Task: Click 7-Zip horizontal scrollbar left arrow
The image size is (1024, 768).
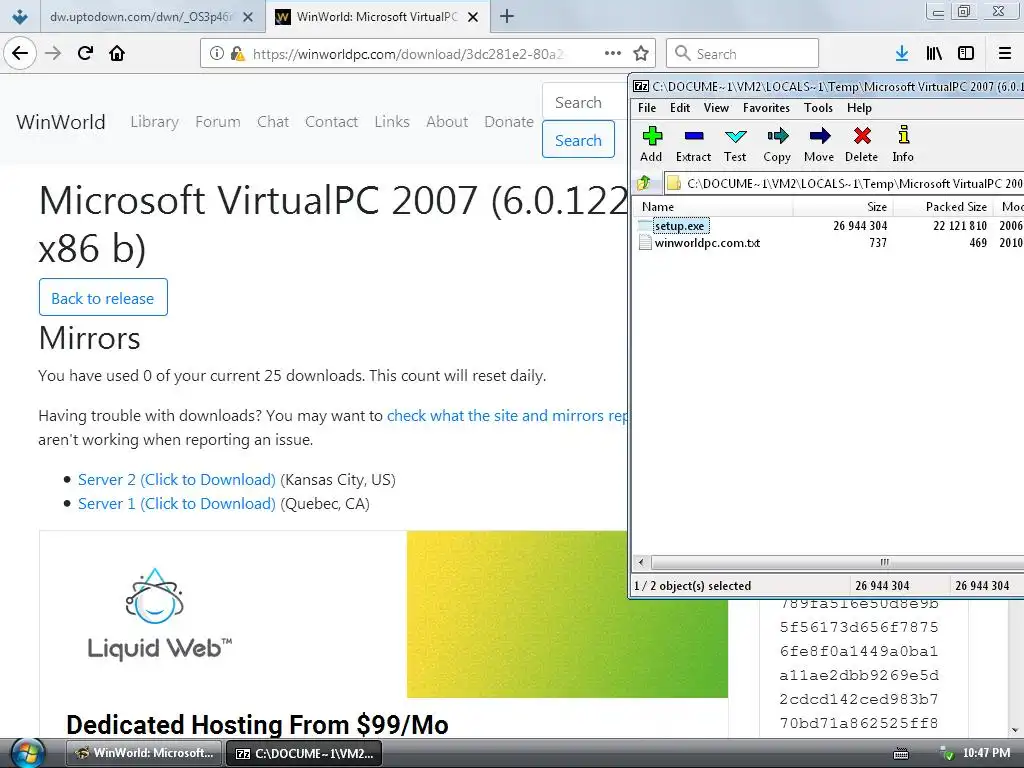Action: (x=641, y=562)
